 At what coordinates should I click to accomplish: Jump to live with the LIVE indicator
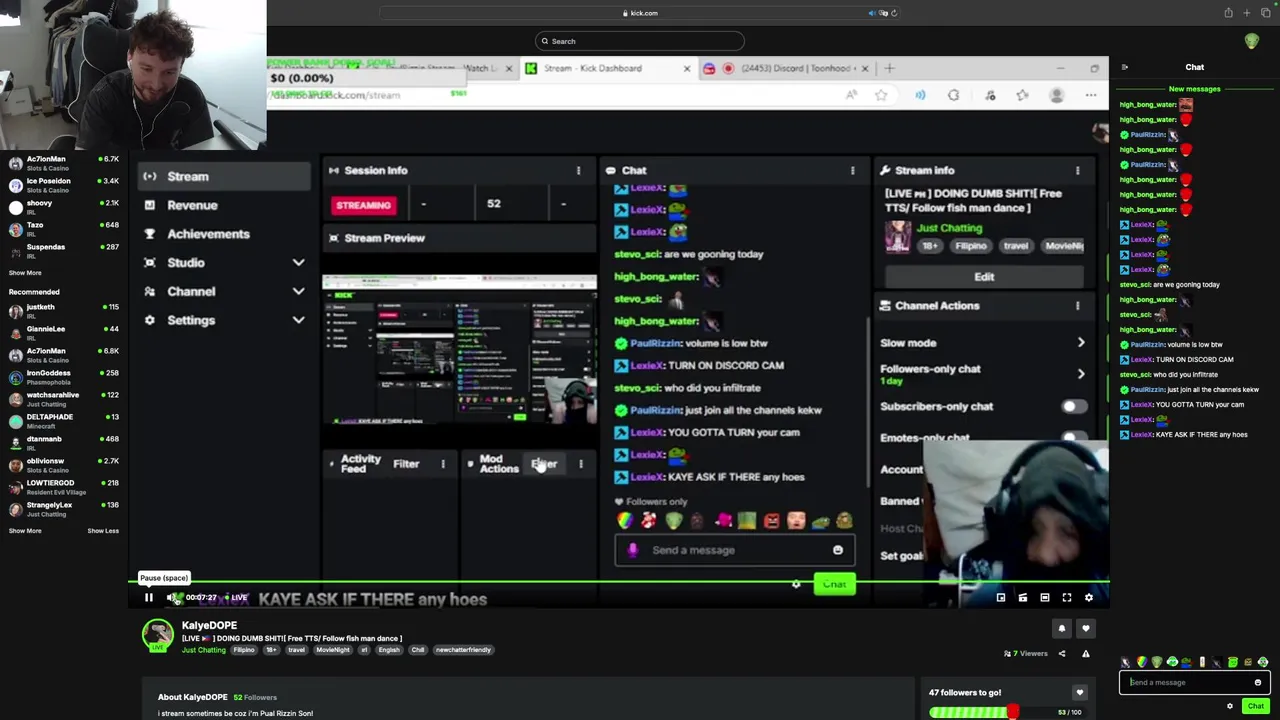(x=236, y=598)
